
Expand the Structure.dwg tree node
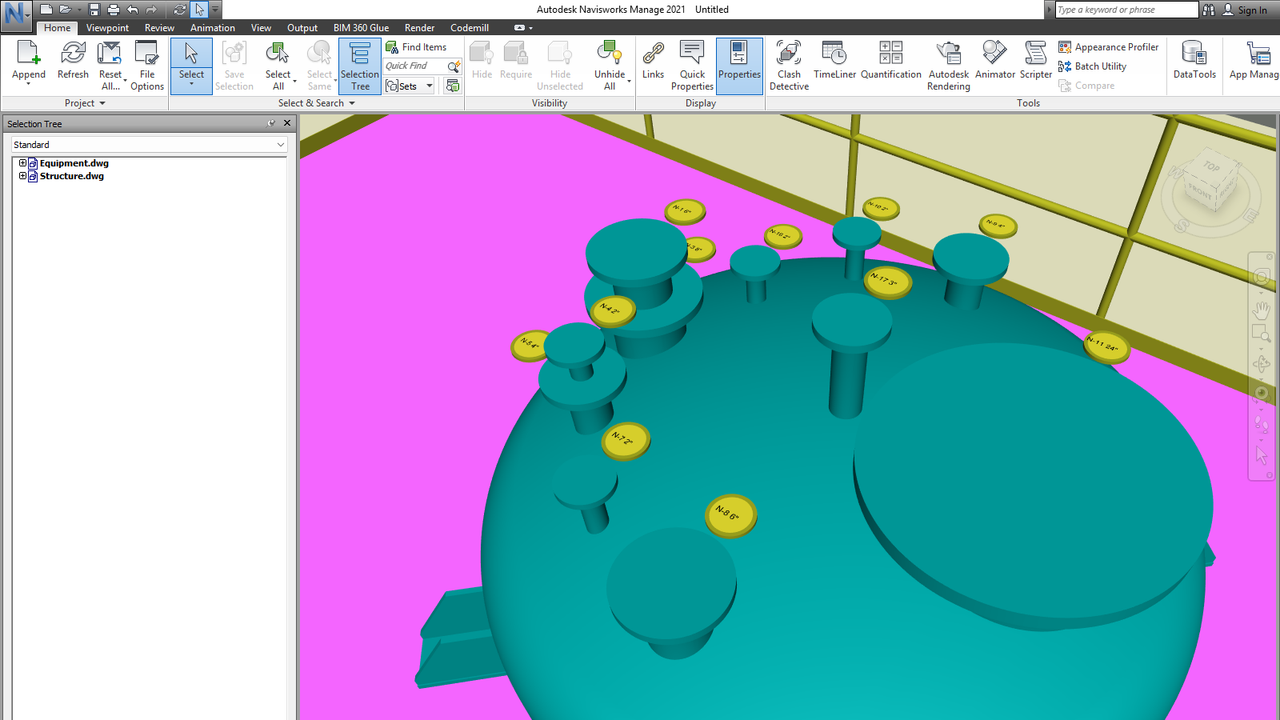click(x=22, y=176)
